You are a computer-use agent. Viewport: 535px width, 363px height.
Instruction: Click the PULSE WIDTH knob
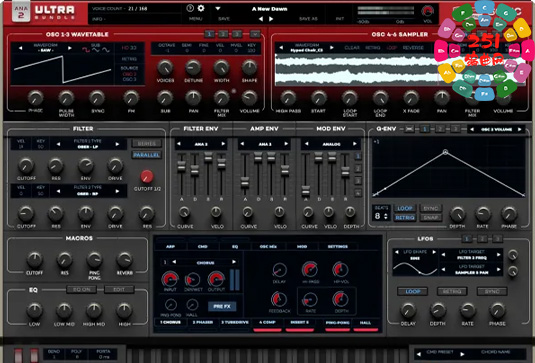pos(66,98)
